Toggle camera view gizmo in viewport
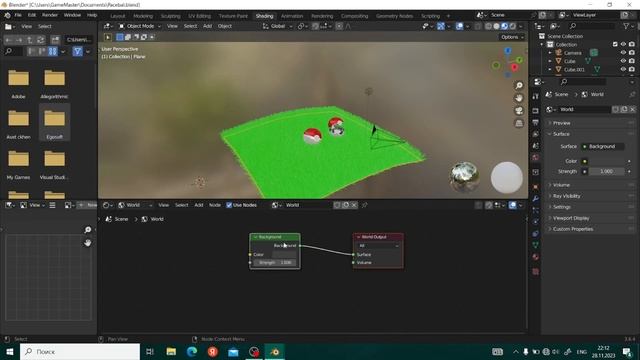 (519, 111)
